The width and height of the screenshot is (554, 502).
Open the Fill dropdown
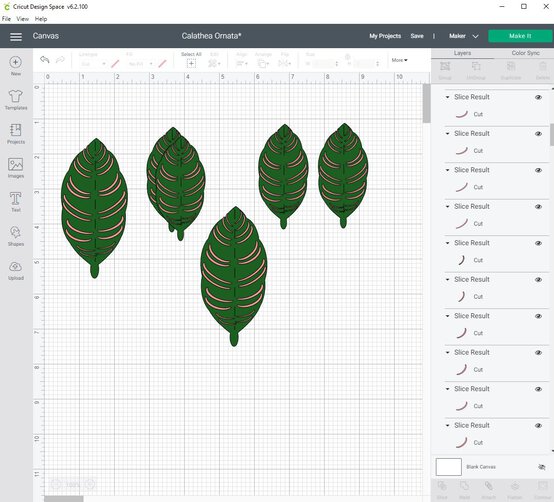[x=140, y=64]
